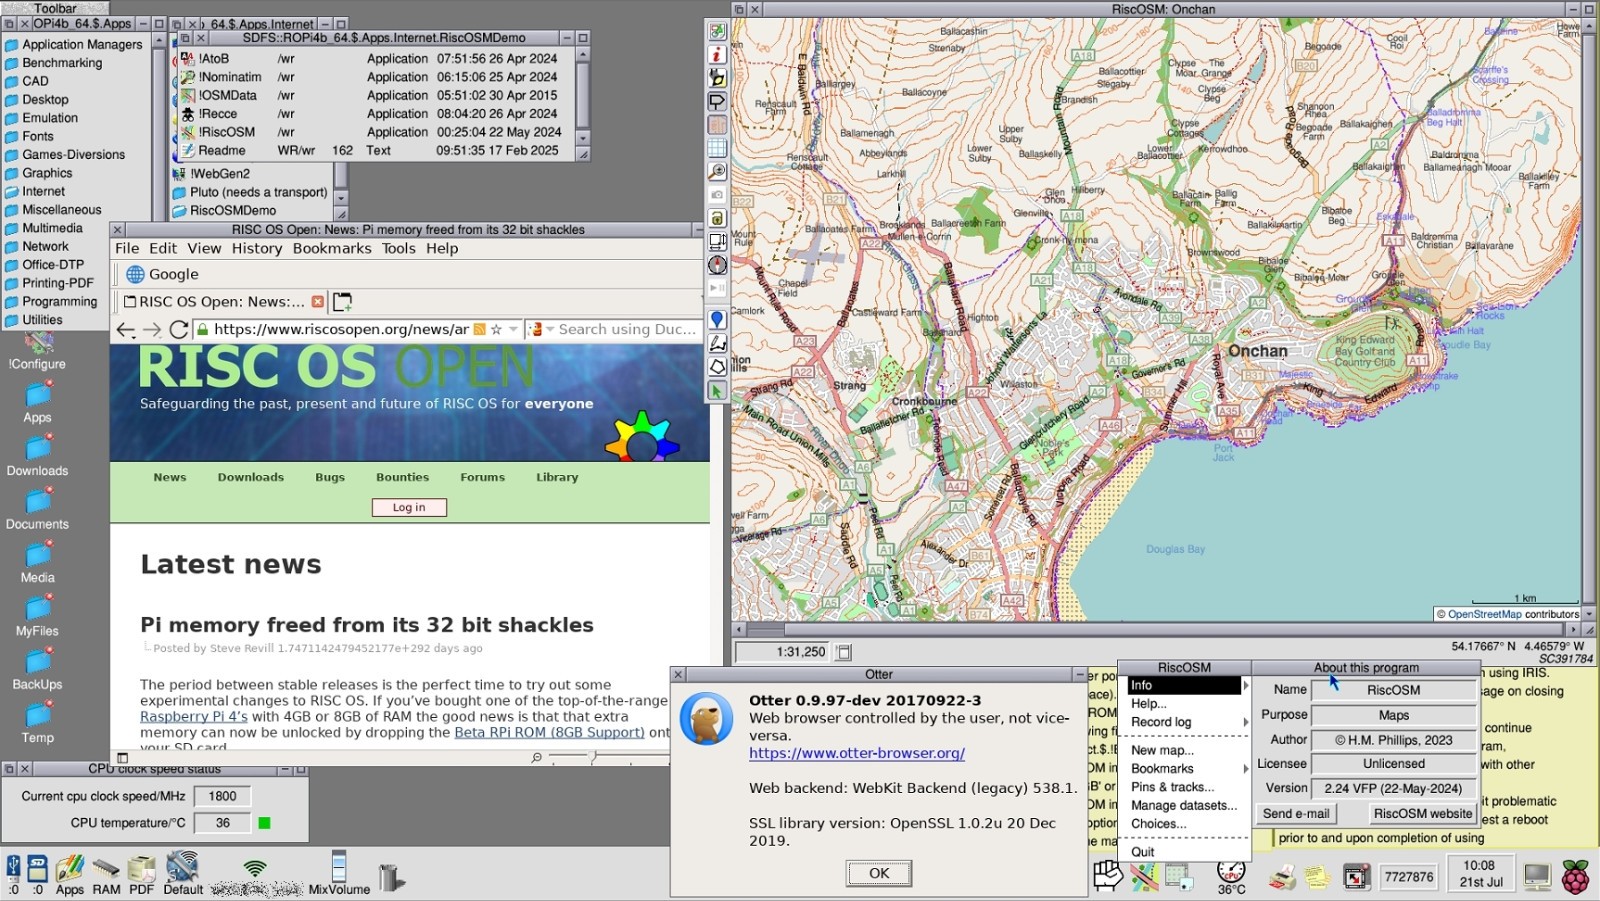The image size is (1600, 901).
Task: Open the scale menu next to 1:31,250
Action: tap(843, 652)
